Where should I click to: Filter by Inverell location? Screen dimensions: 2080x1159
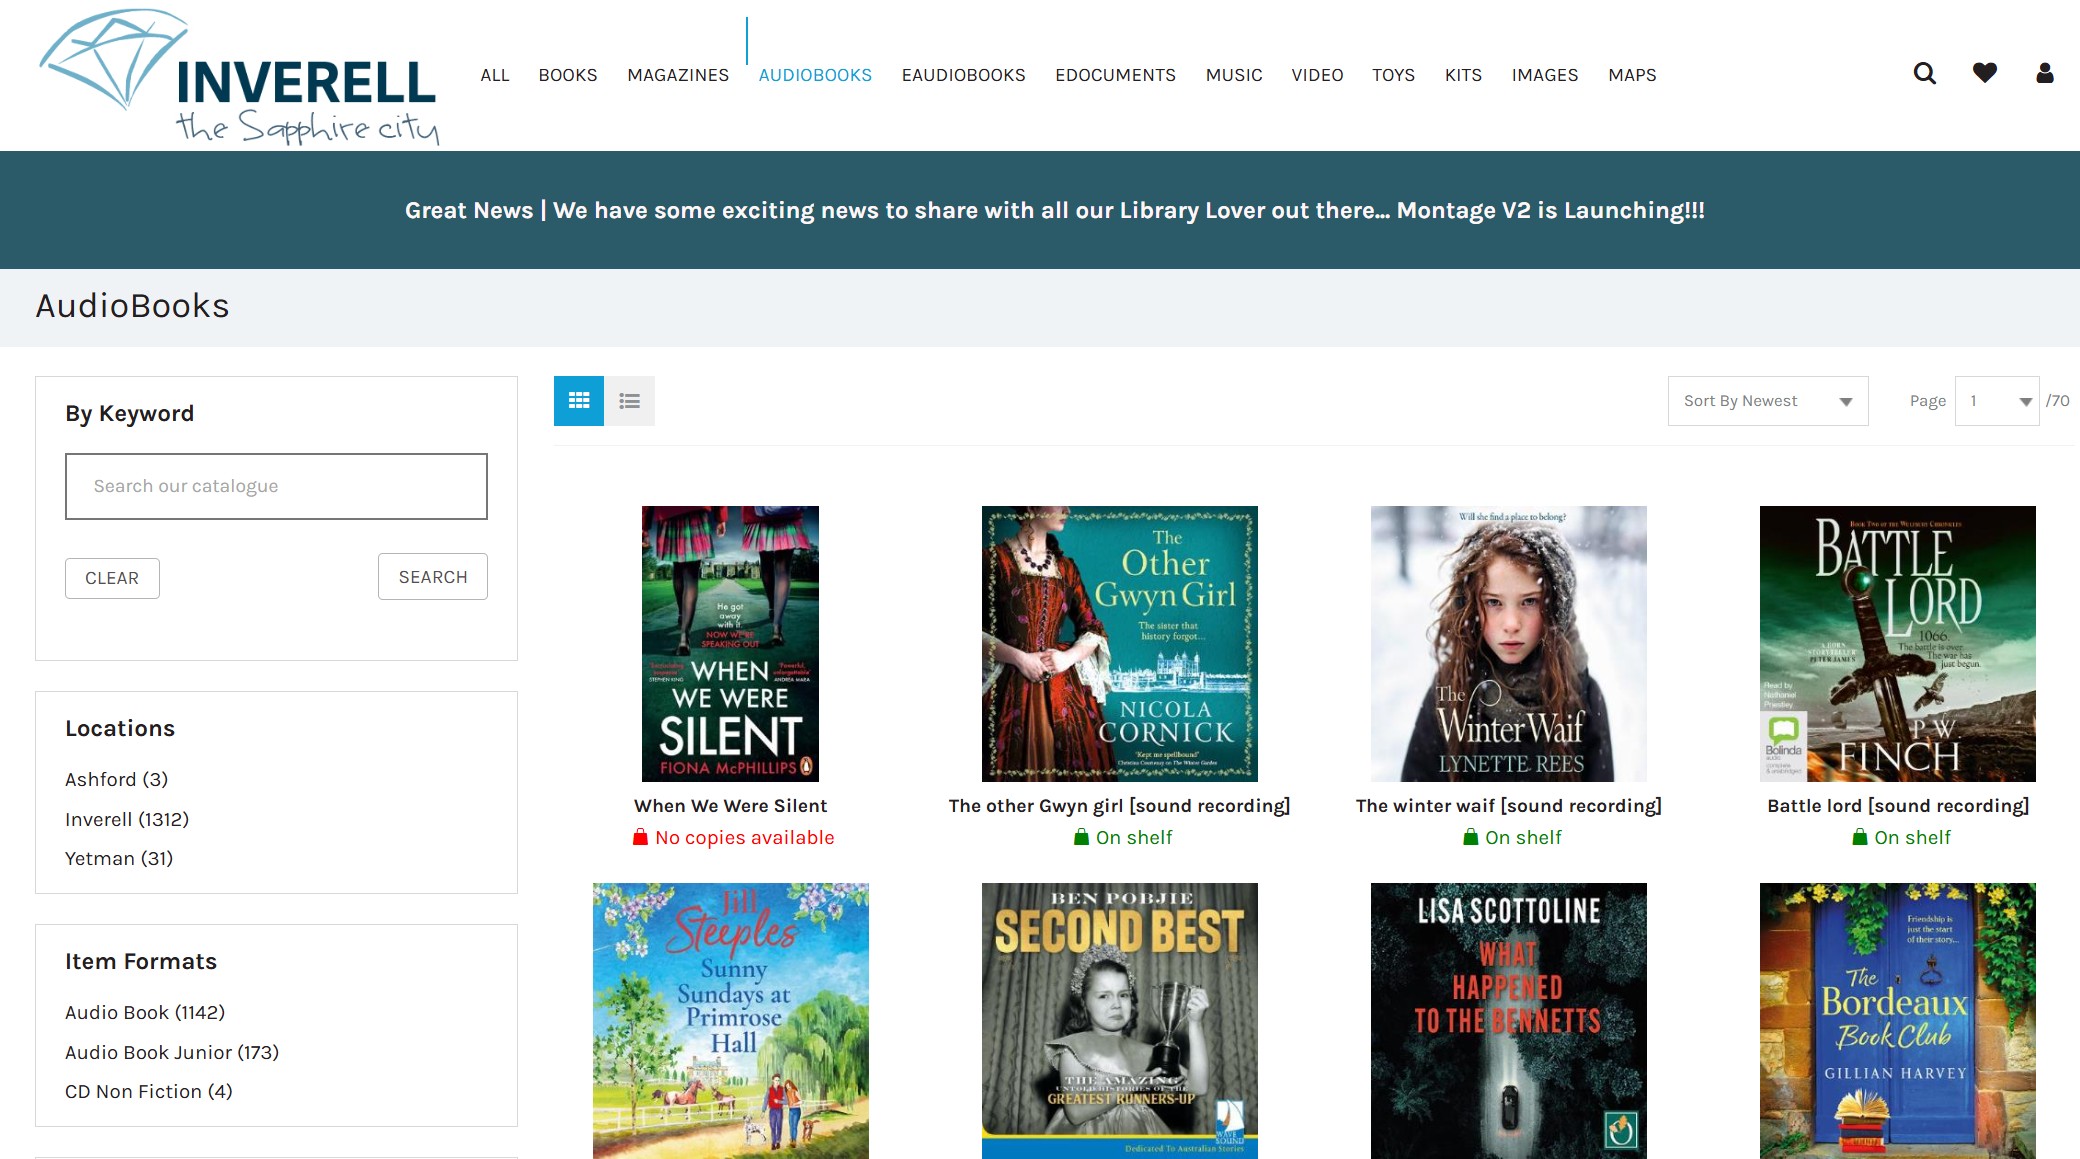coord(127,819)
